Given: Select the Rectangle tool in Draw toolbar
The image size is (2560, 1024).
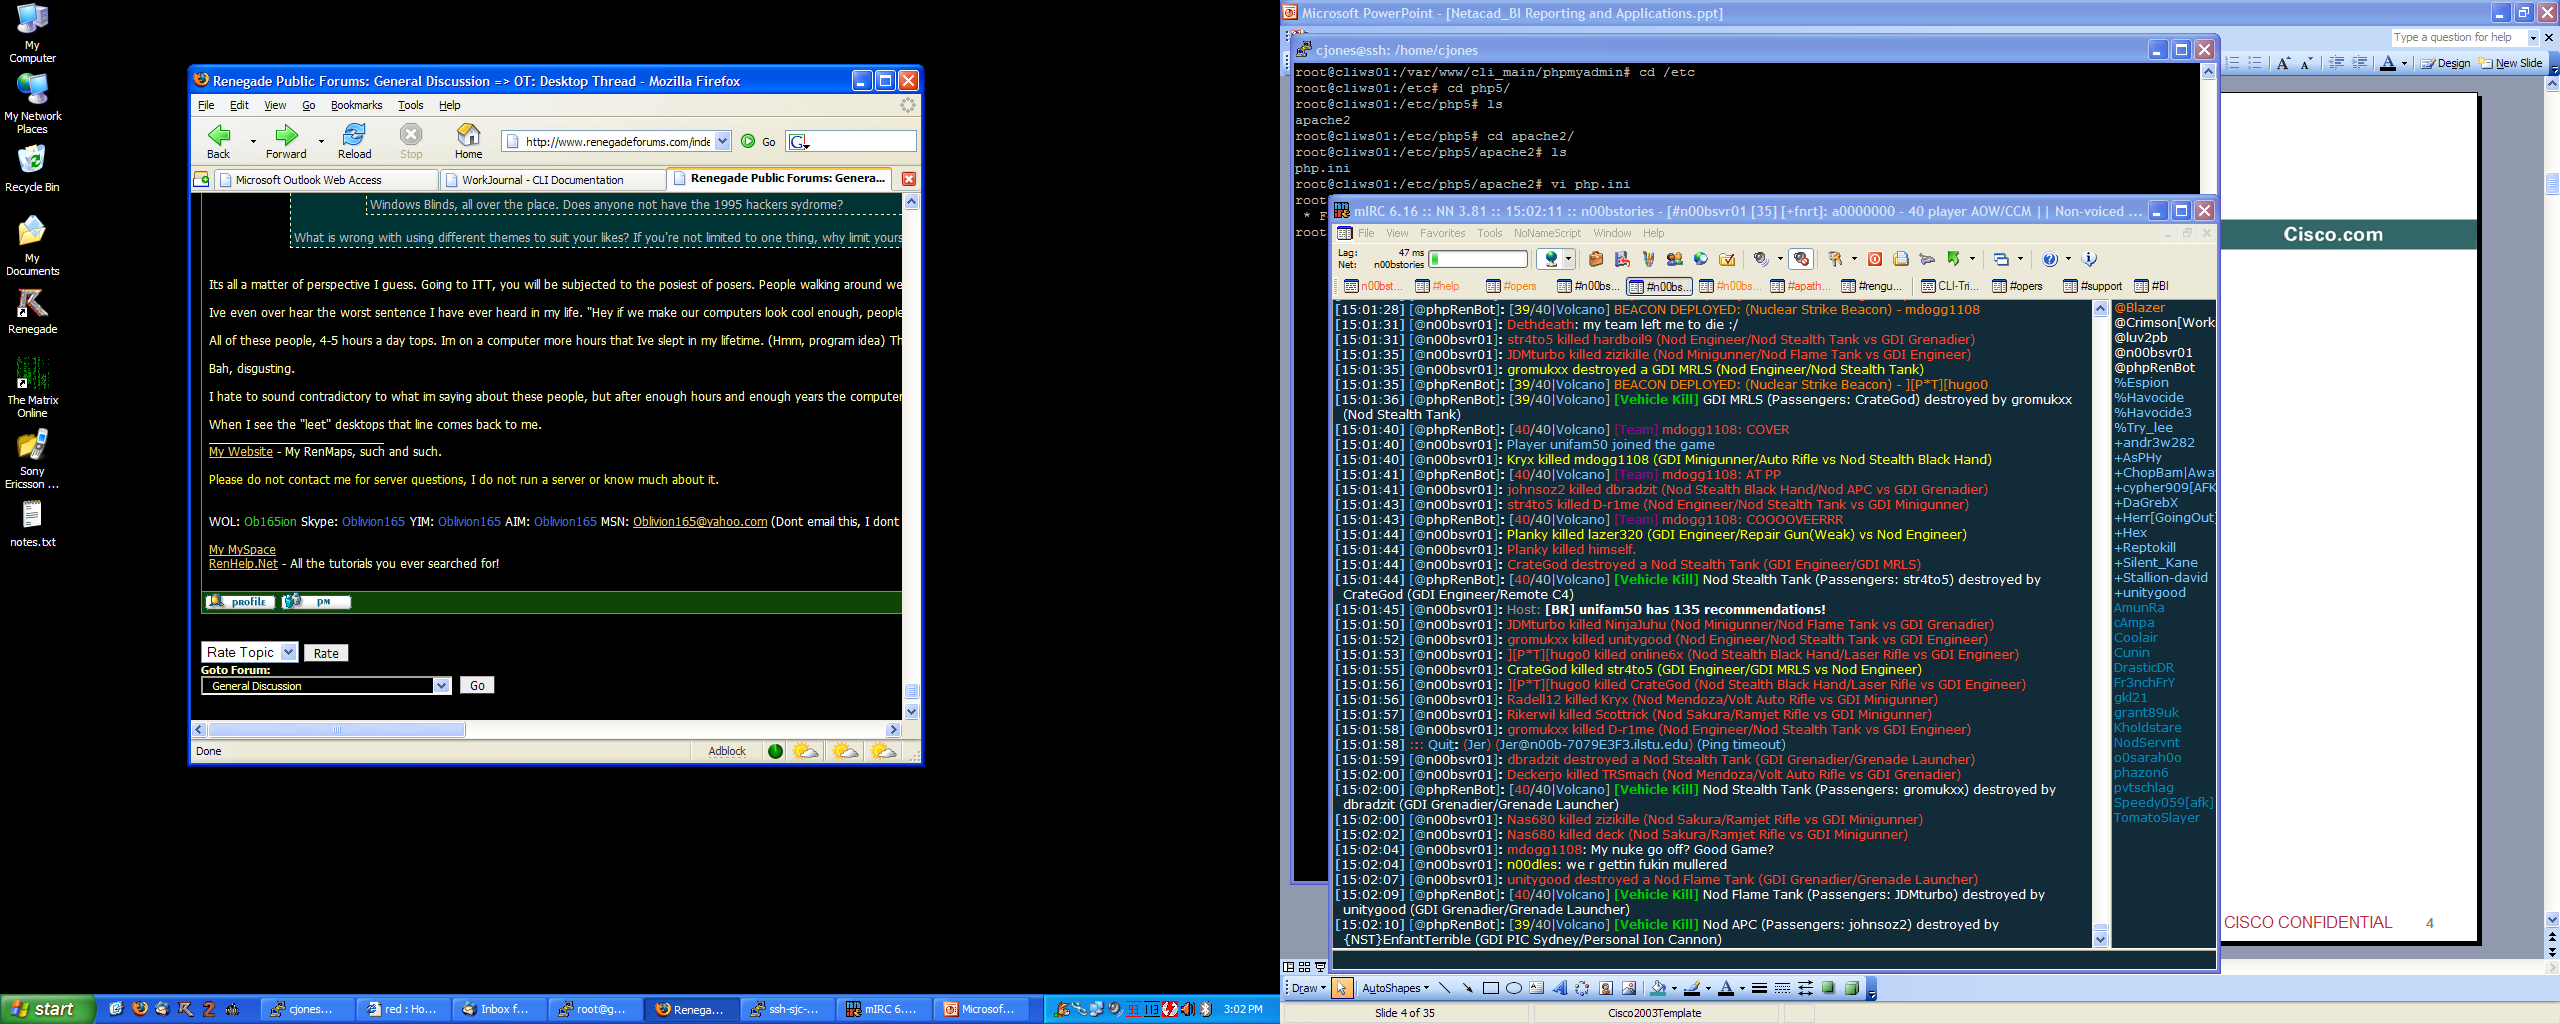Looking at the screenshot, I should coord(1490,988).
